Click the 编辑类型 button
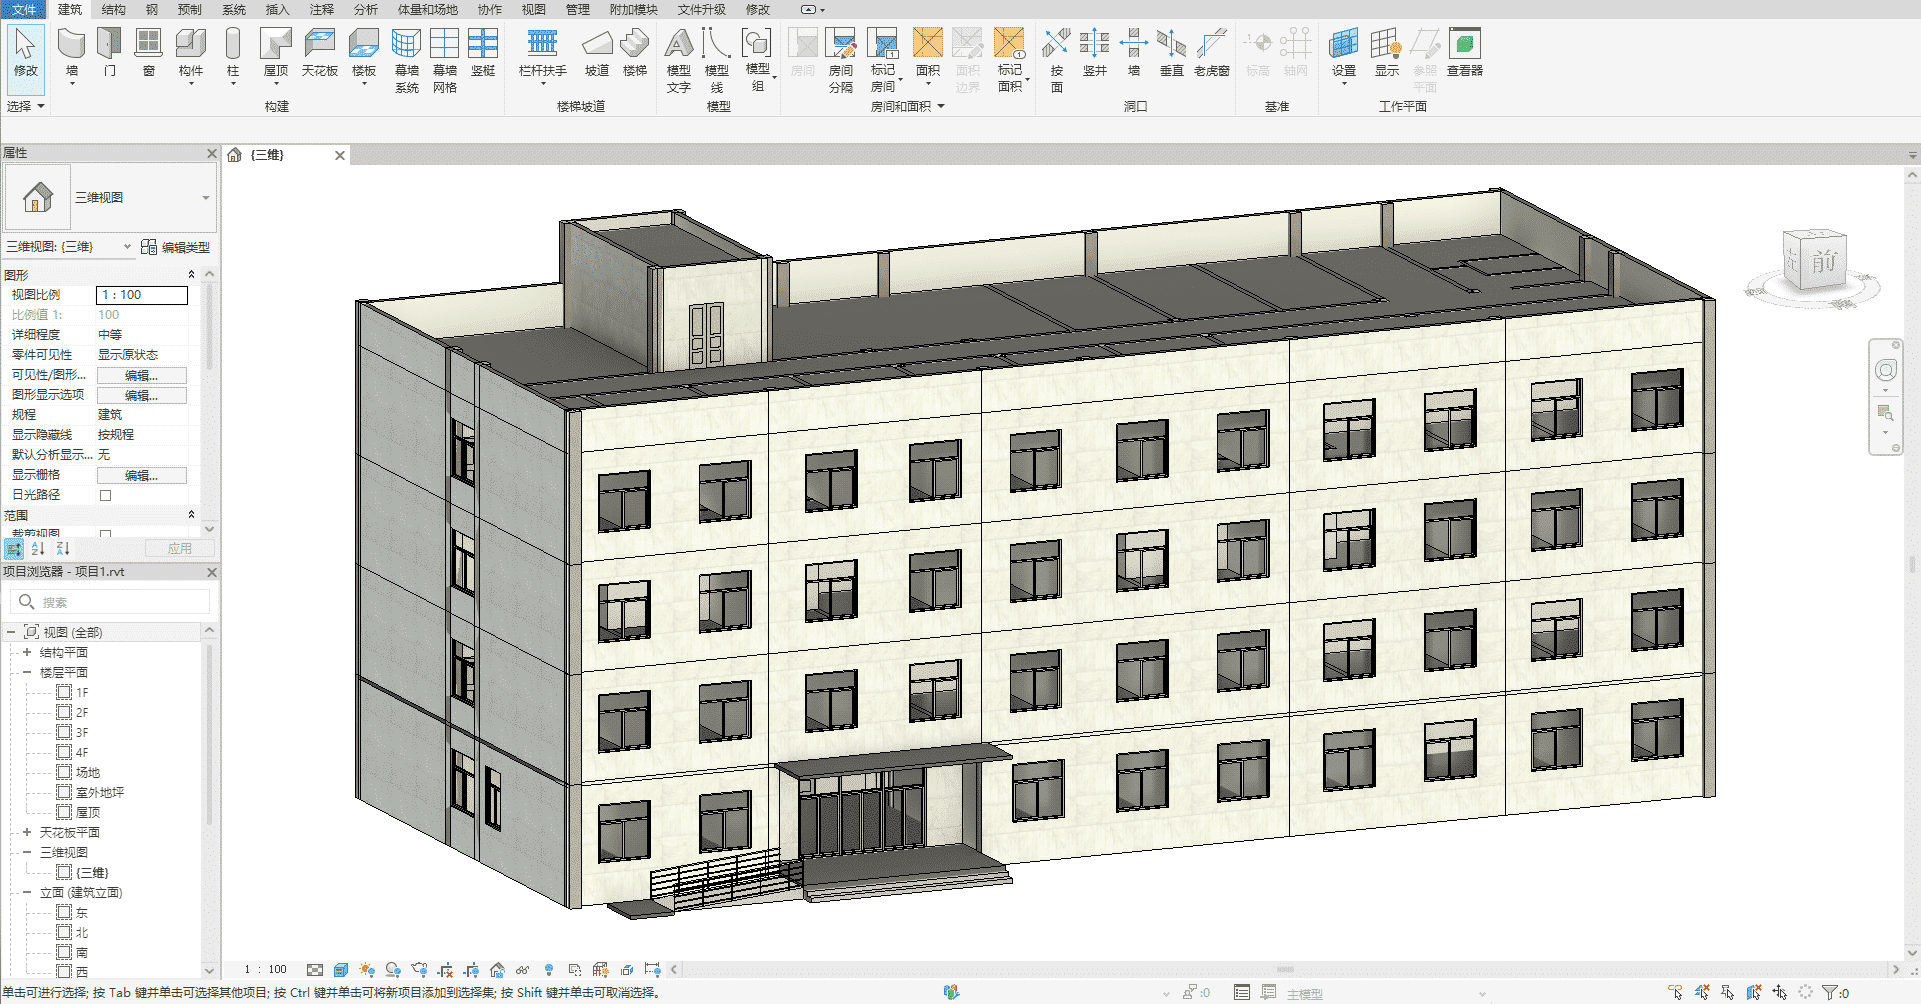This screenshot has height=1004, width=1921. (176, 247)
